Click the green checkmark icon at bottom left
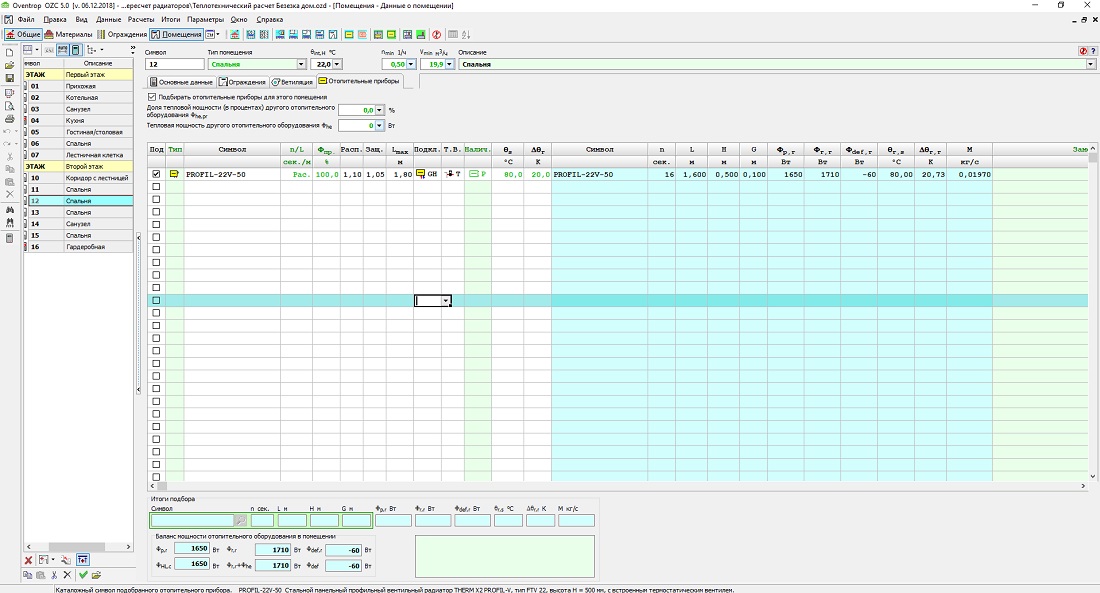The image size is (1100, 593). [83, 575]
